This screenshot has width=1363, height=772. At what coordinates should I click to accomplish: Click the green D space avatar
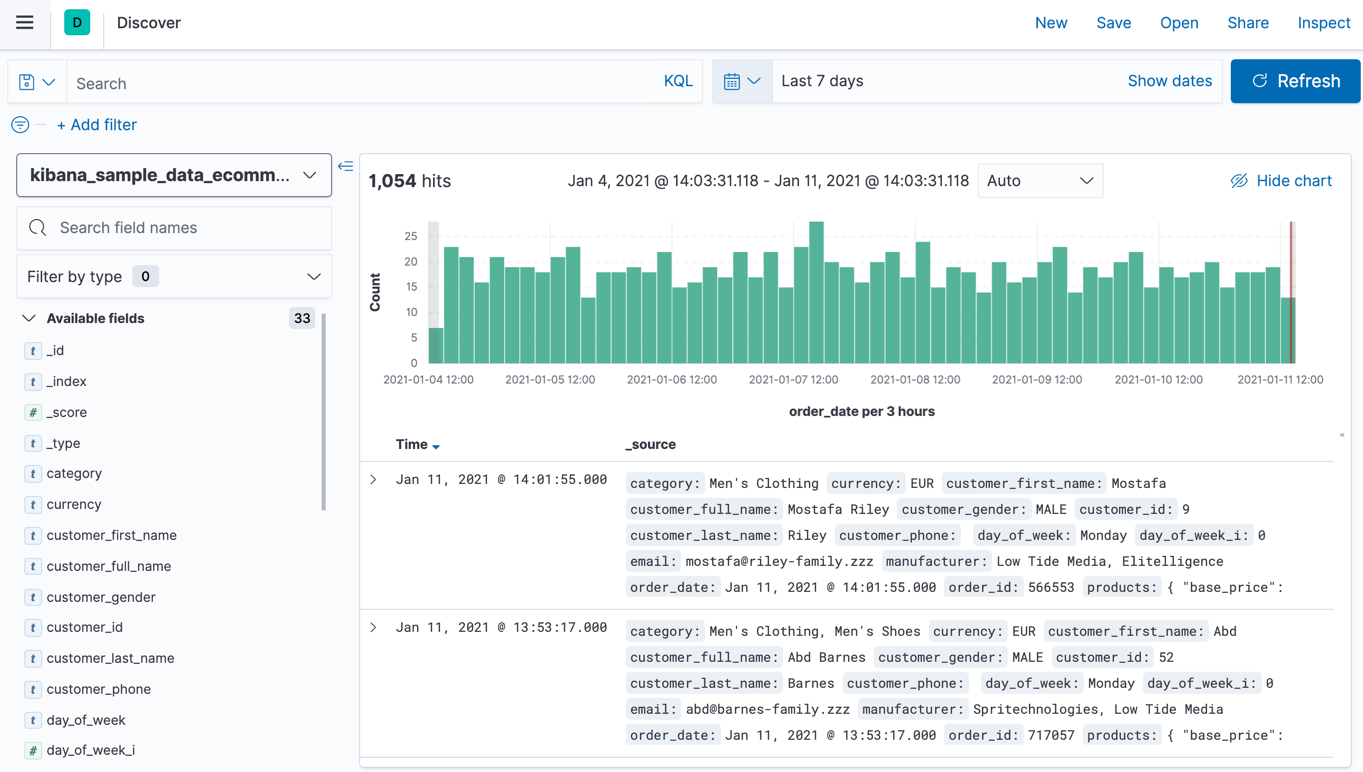tap(77, 23)
